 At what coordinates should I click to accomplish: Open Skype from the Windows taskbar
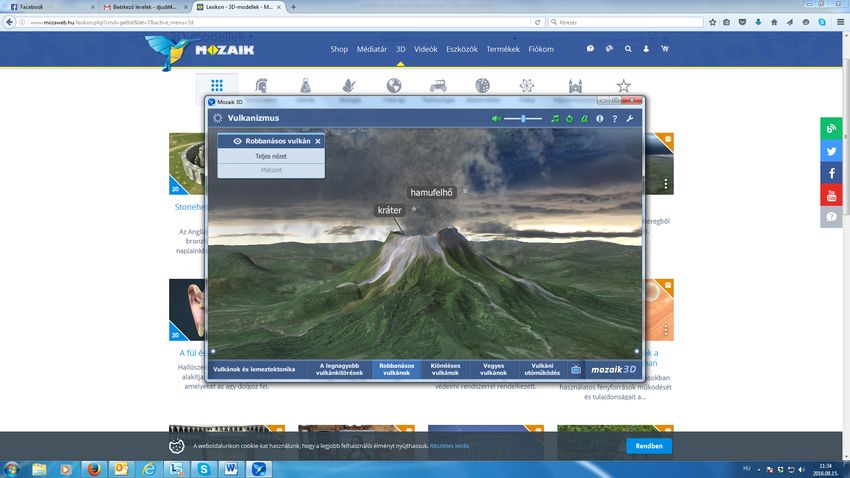tap(204, 469)
